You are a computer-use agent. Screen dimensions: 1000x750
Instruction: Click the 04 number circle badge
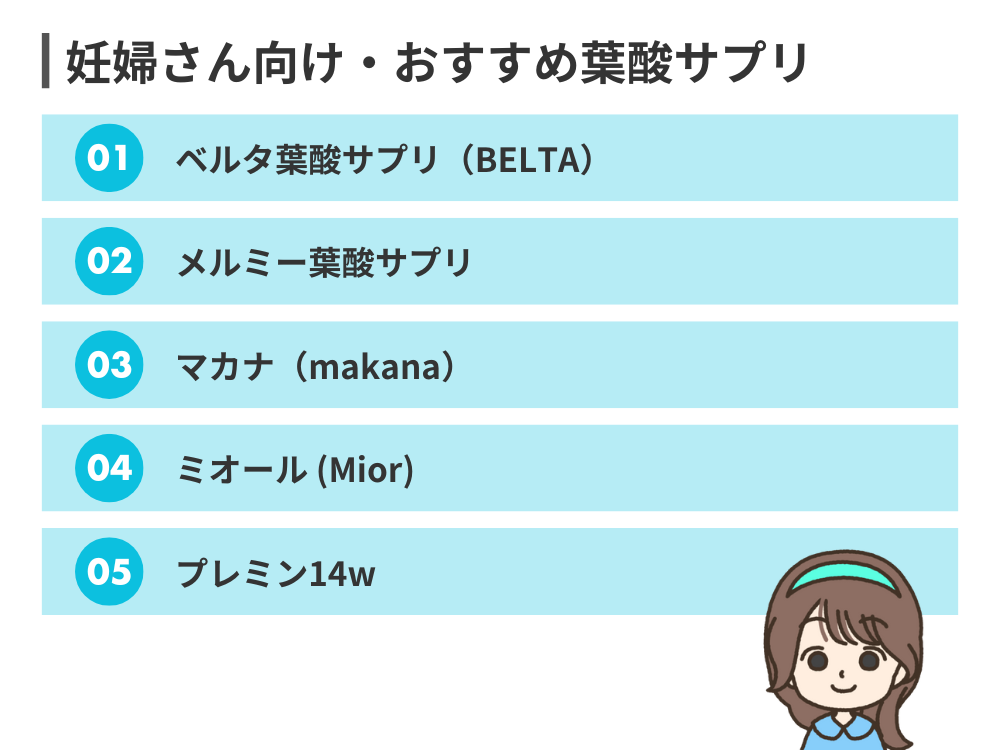coord(109,468)
